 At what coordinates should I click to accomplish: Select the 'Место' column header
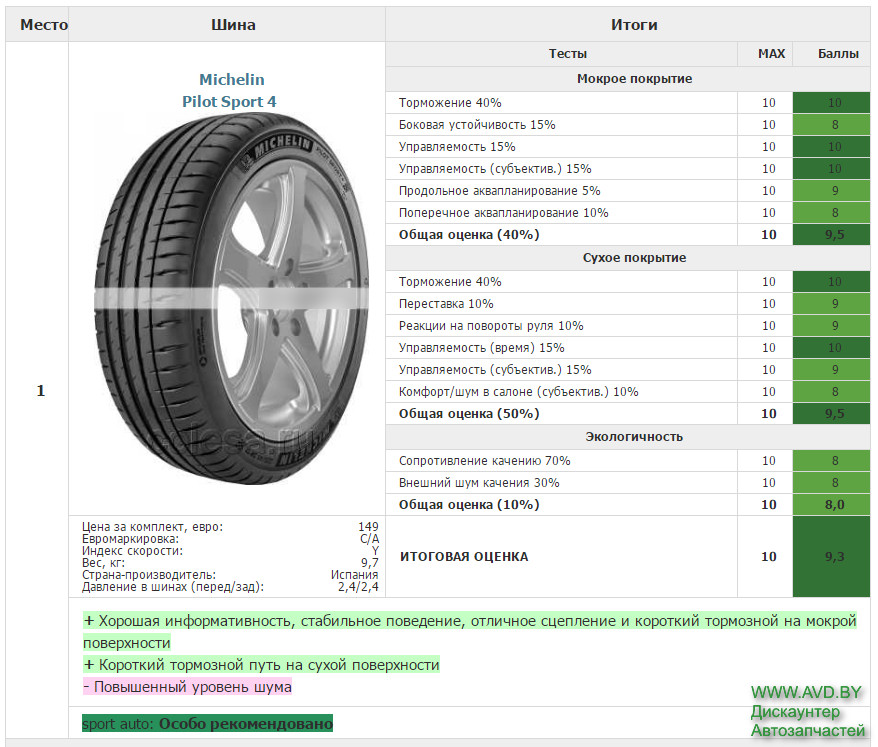click(x=44, y=25)
